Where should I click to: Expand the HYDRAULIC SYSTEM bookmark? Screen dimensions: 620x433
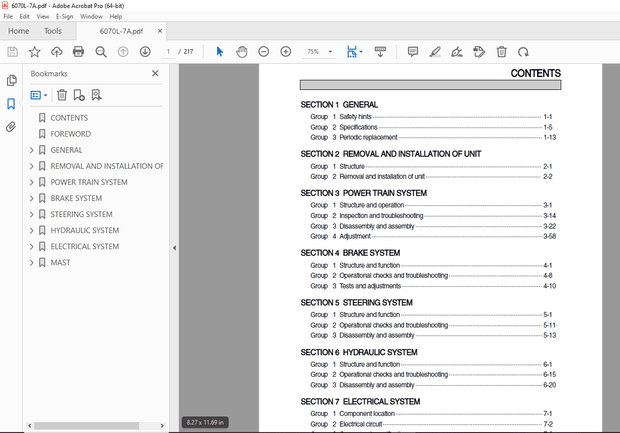coord(32,231)
